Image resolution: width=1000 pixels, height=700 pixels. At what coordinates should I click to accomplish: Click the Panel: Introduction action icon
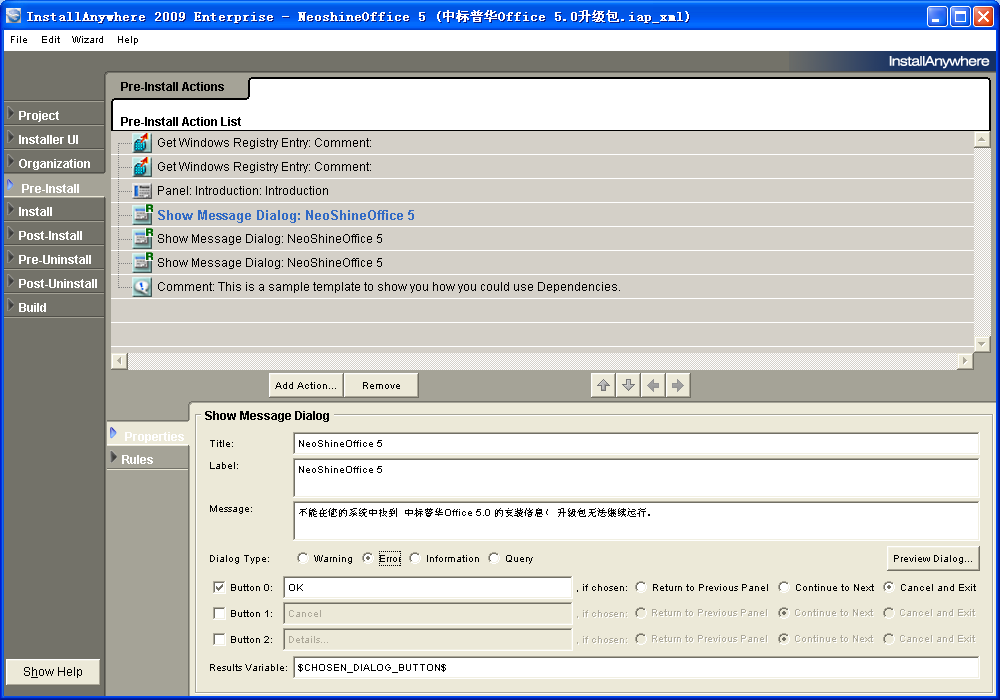(x=142, y=191)
